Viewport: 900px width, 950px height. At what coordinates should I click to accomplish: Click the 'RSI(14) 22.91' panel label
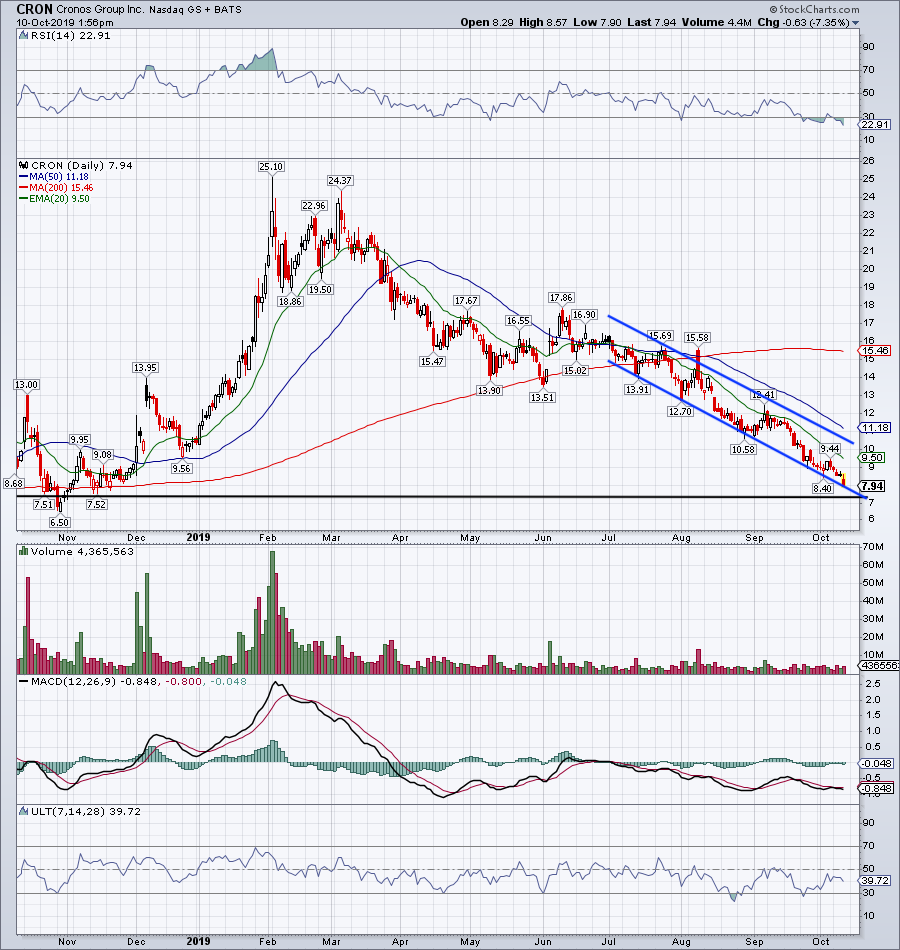point(70,36)
